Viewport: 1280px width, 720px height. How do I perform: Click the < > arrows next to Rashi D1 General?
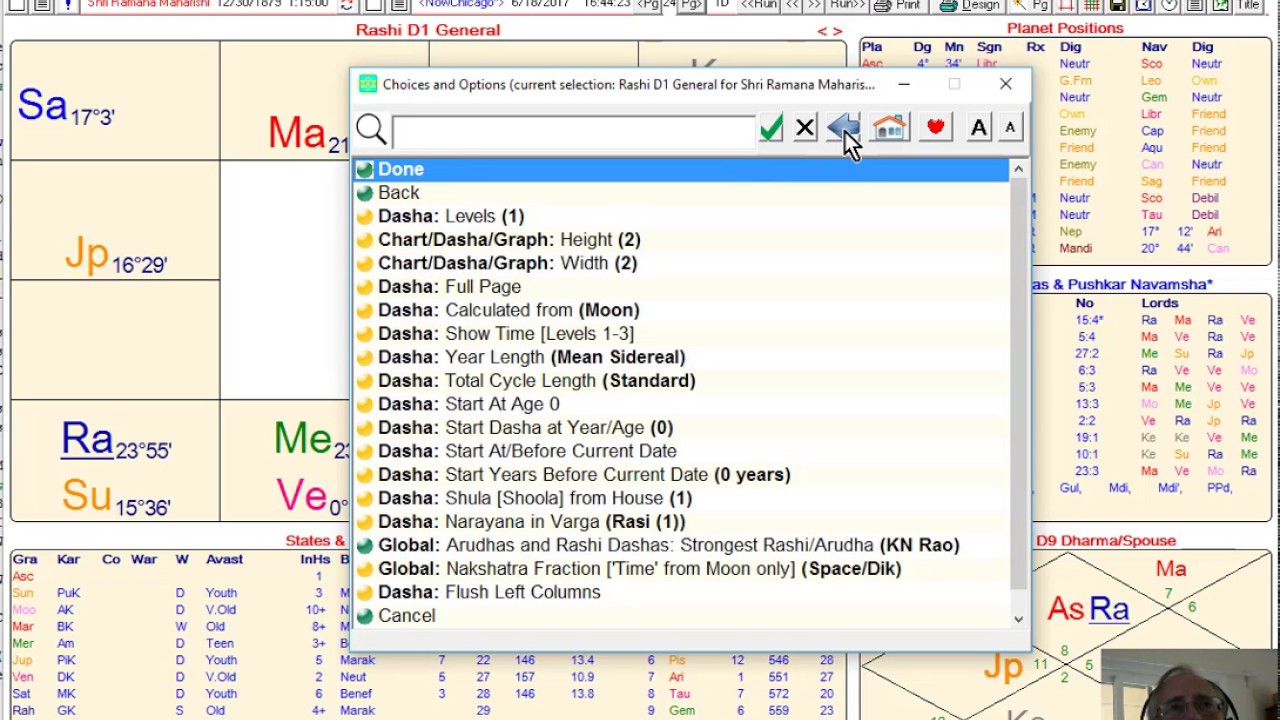pos(830,31)
